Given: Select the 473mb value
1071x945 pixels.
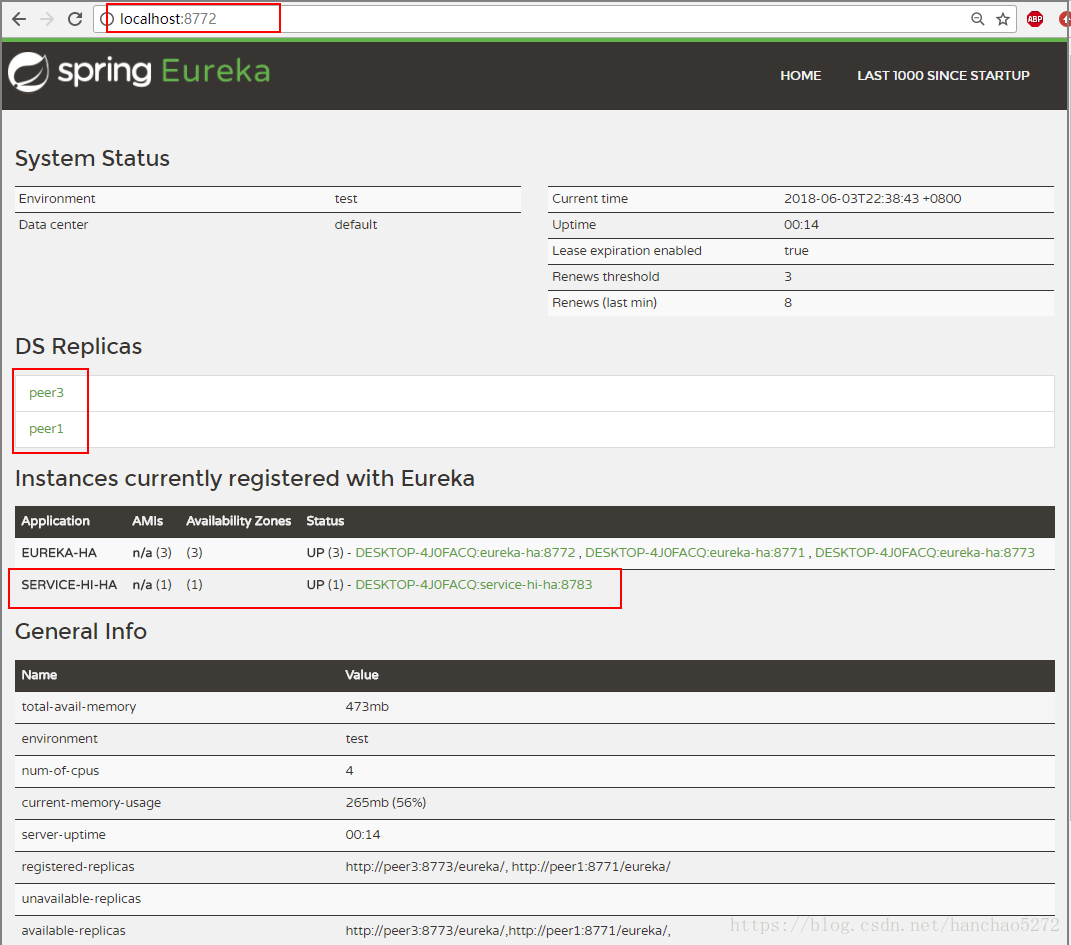Looking at the screenshot, I should coord(367,707).
